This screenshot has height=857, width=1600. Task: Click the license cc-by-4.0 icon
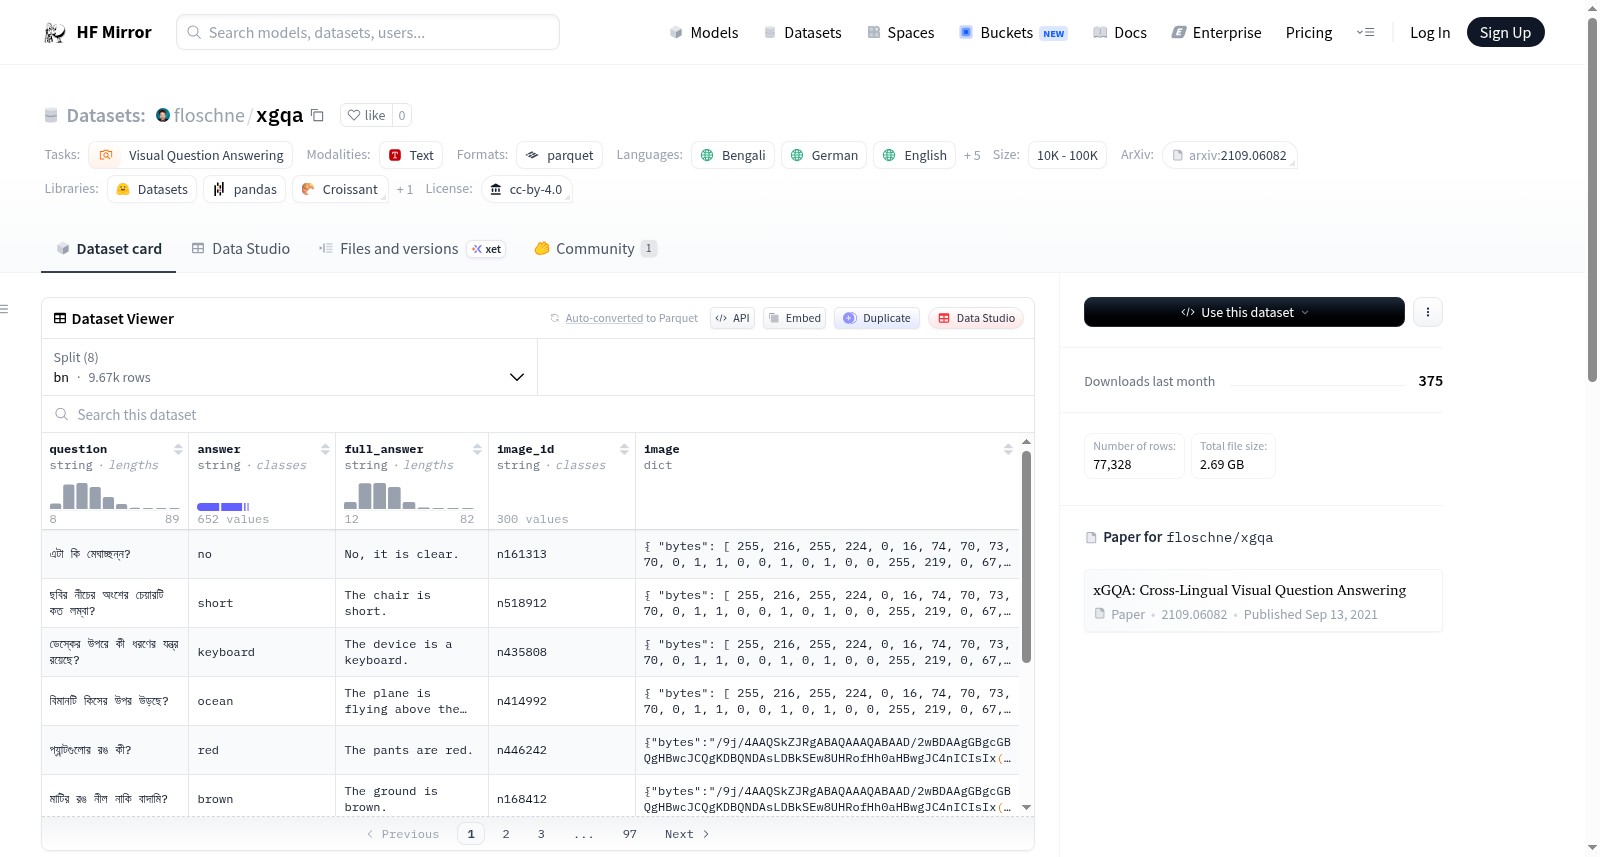point(496,189)
